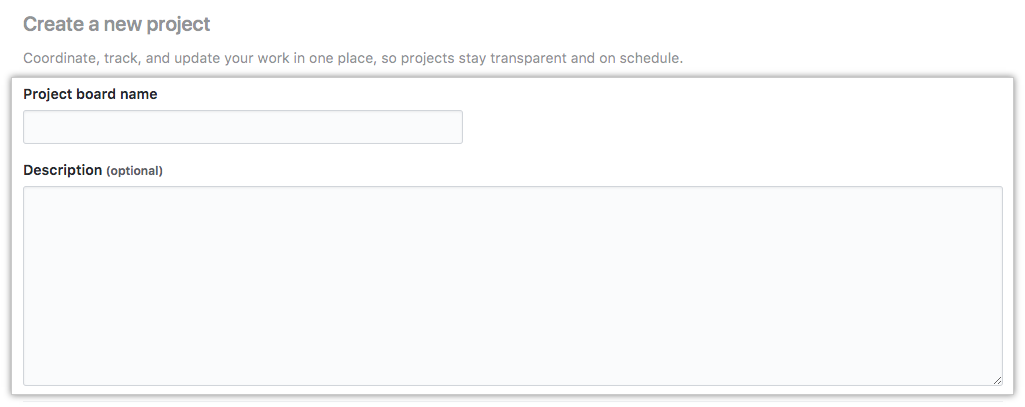Screen dimensions: 1025x407
Task: Click the Project board name input field
Action: point(243,127)
